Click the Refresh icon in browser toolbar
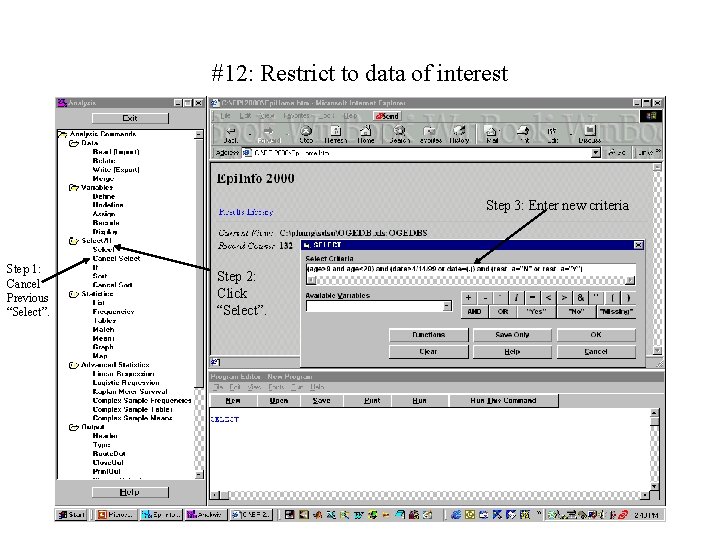Screen dimensions: 720x540 tap(336, 135)
